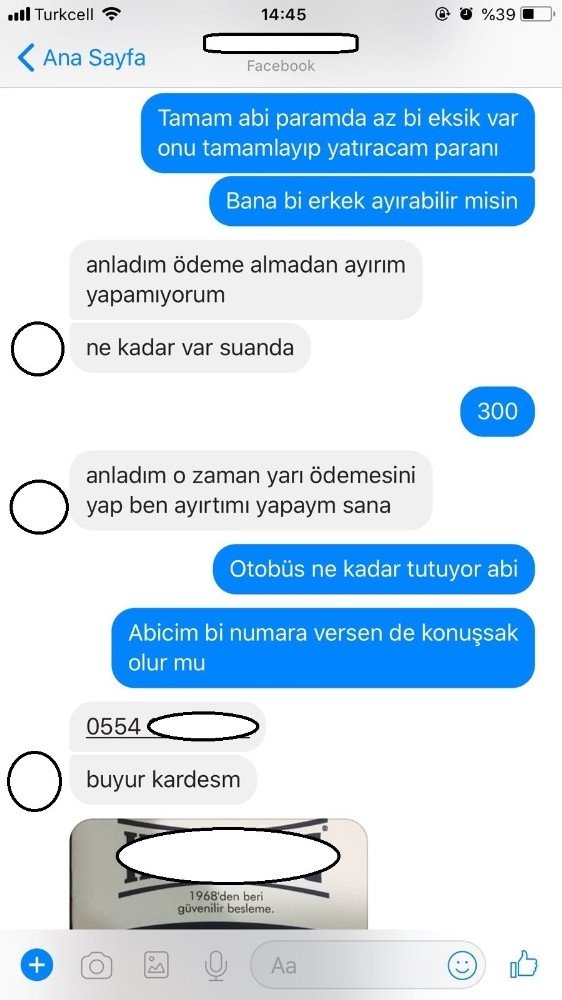This screenshot has width=562, height=1000.
Task: Tap the alarm clock status icon
Action: (466, 13)
